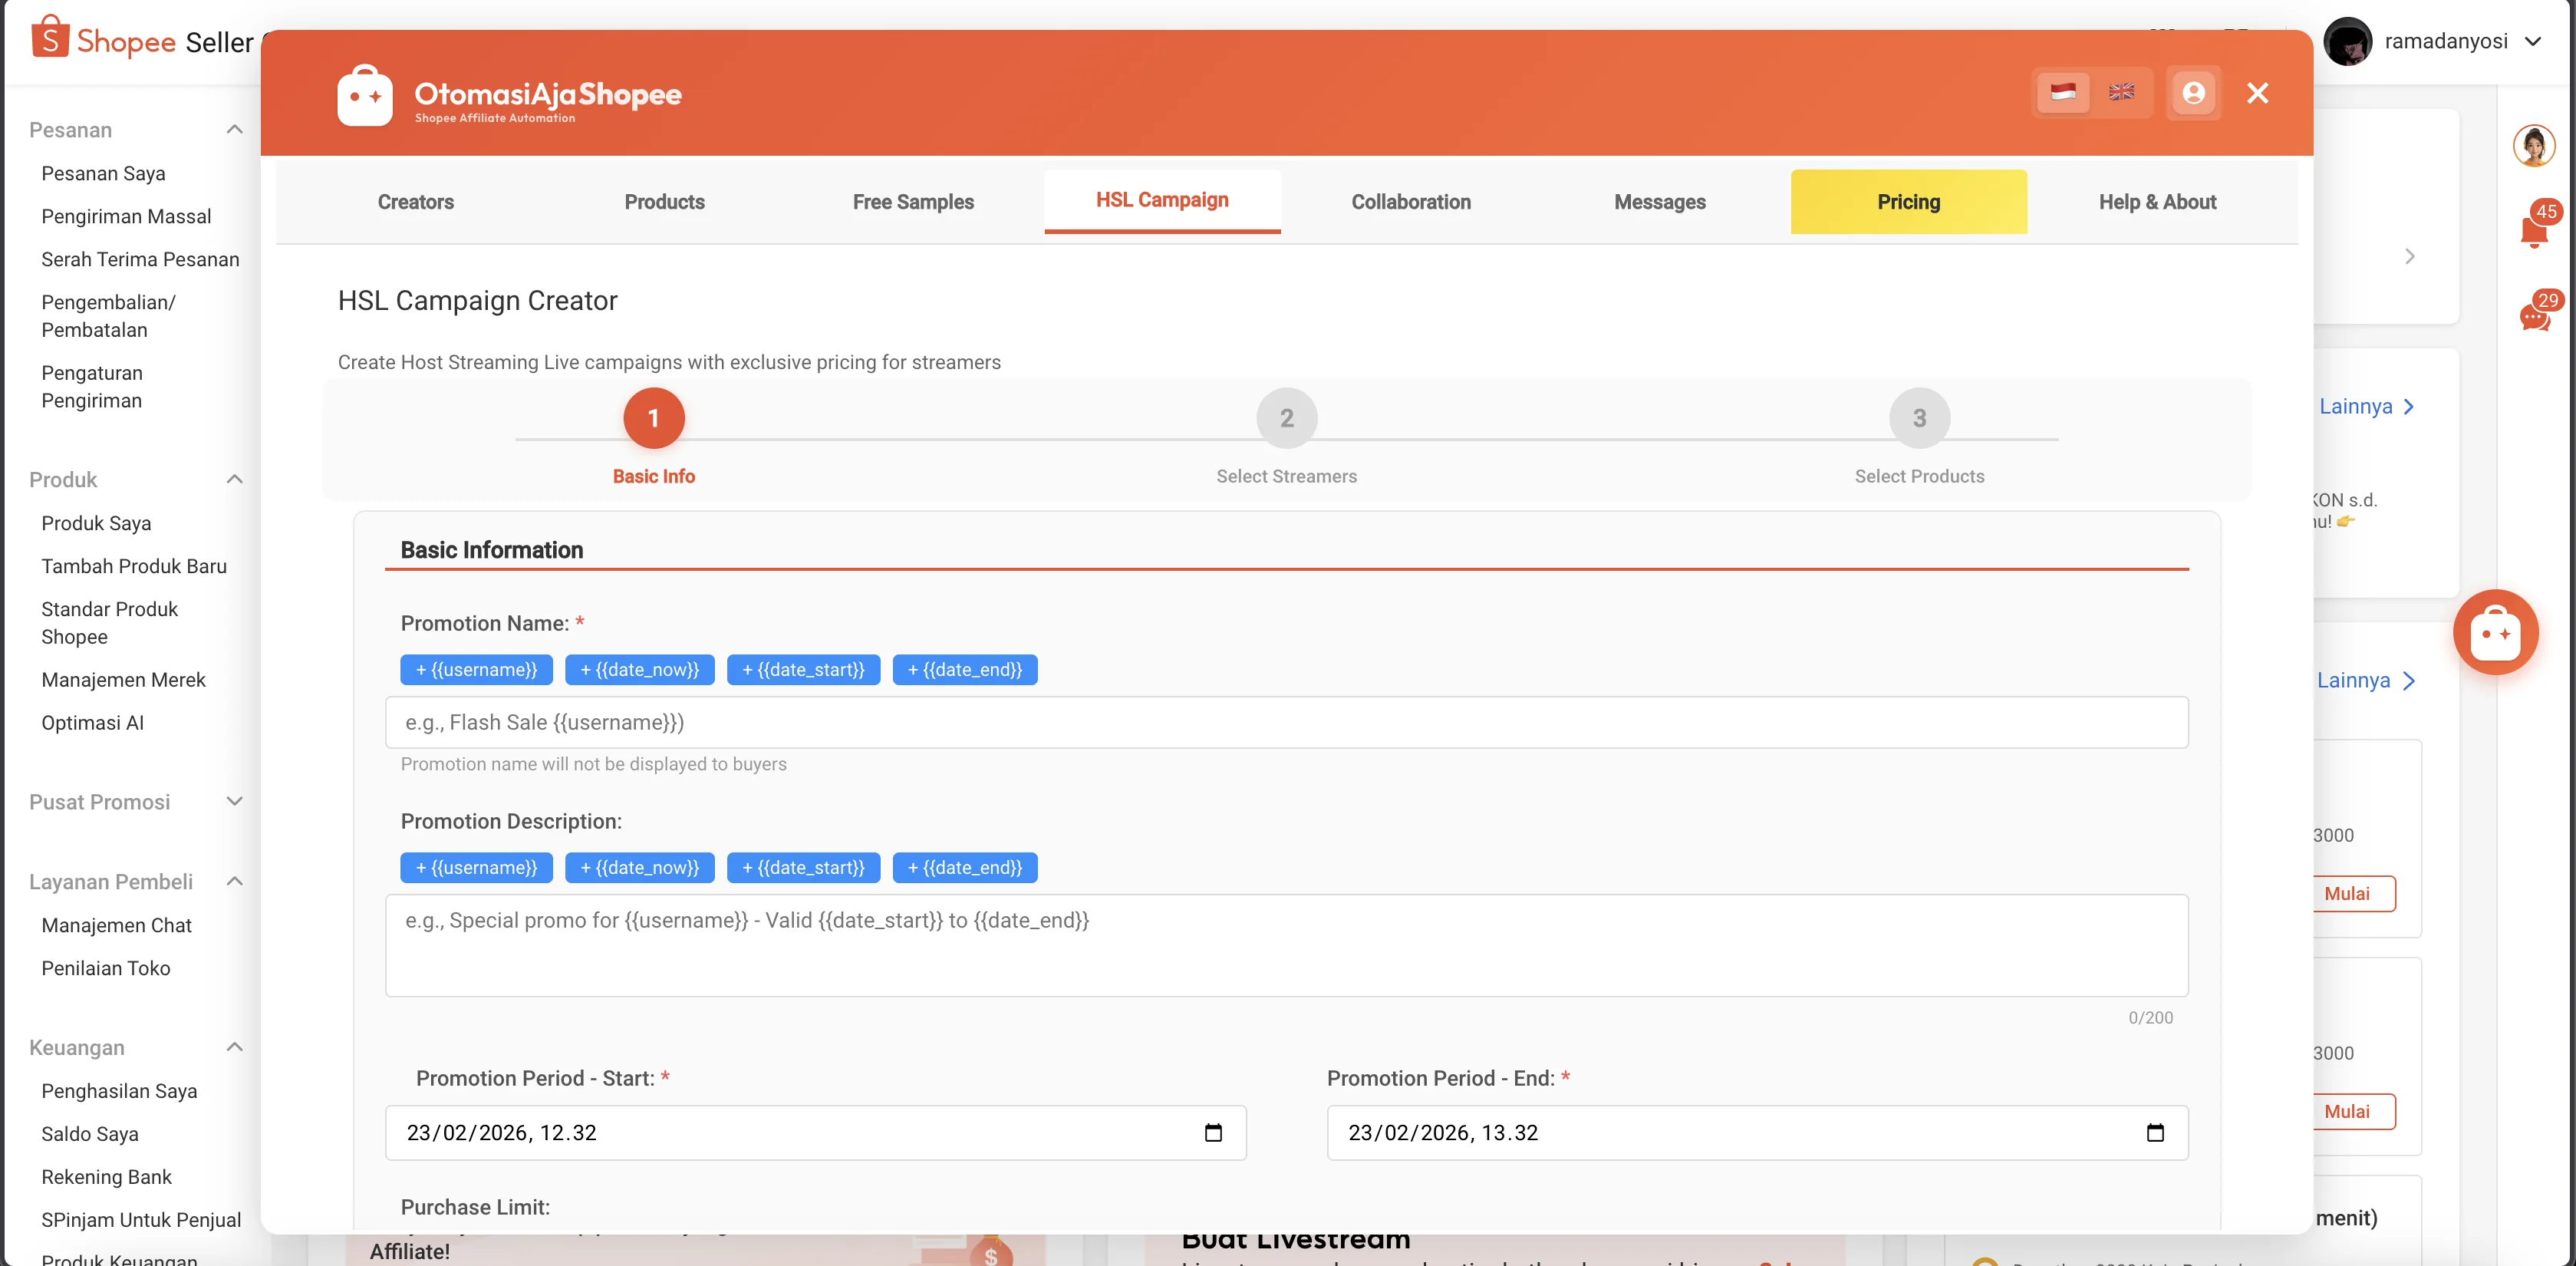Click the second Lainnya chevron link

pos(2366,680)
